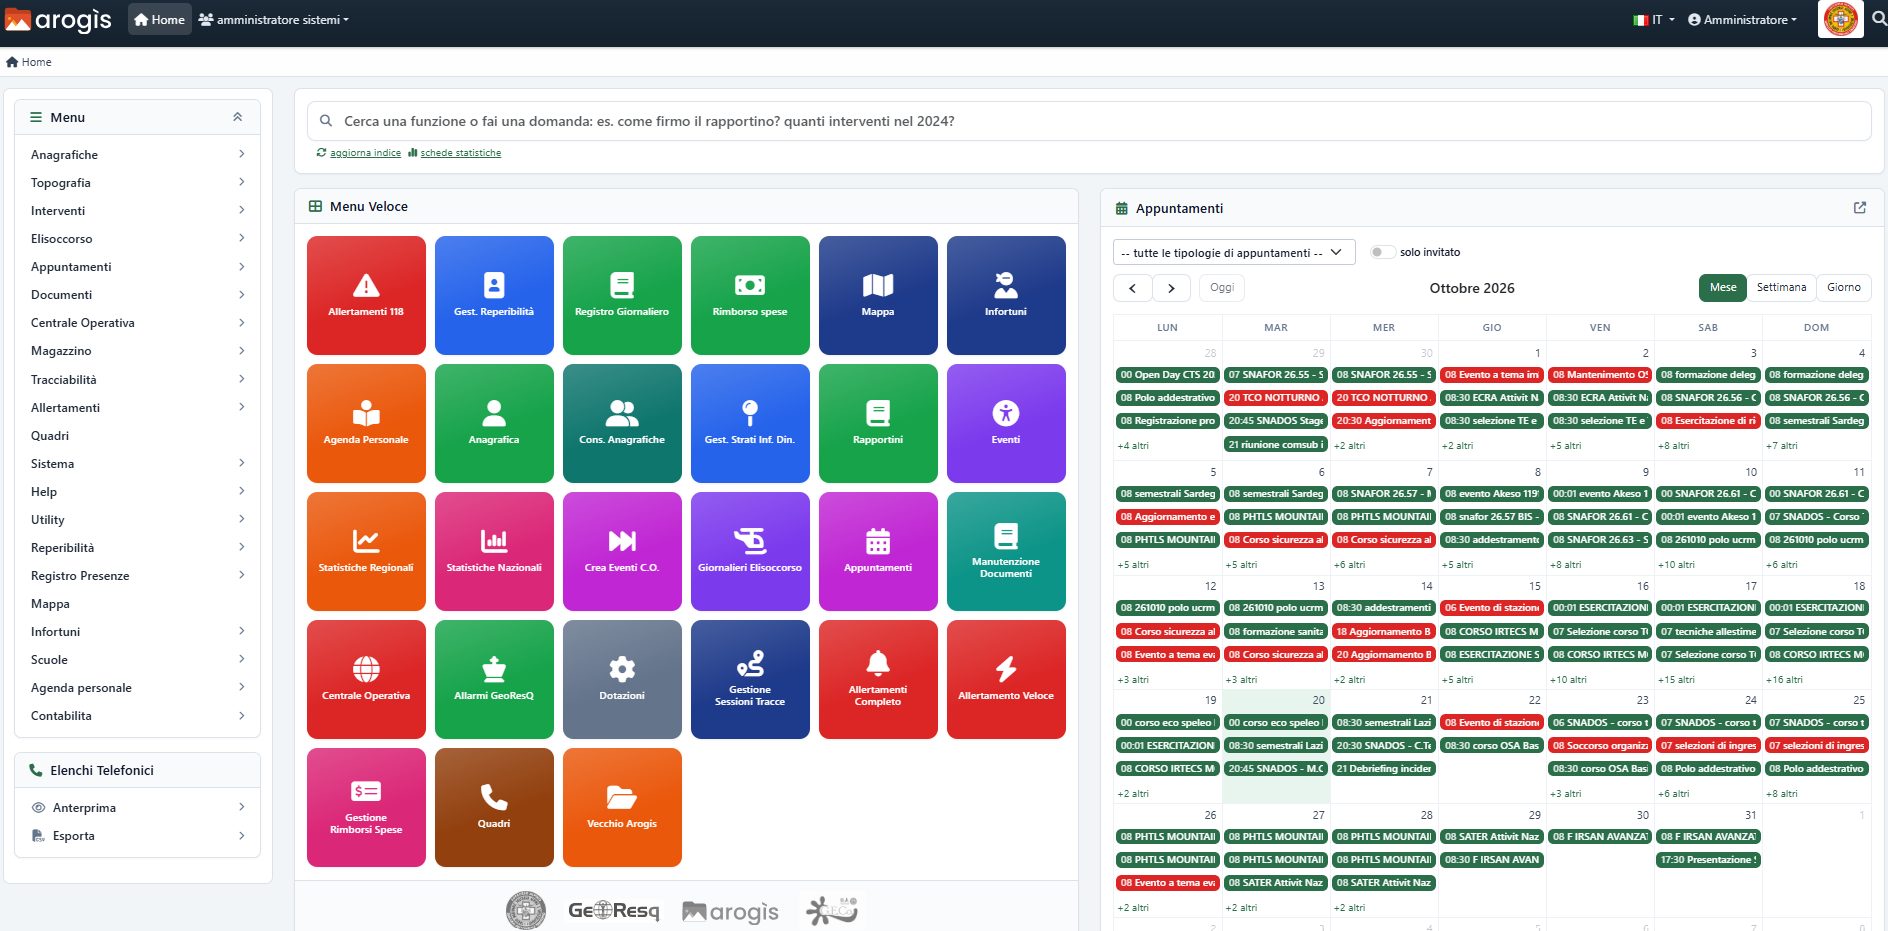Open the Crea Eventi C.O. tile
Image resolution: width=1888 pixels, height=931 pixels.
(x=622, y=551)
